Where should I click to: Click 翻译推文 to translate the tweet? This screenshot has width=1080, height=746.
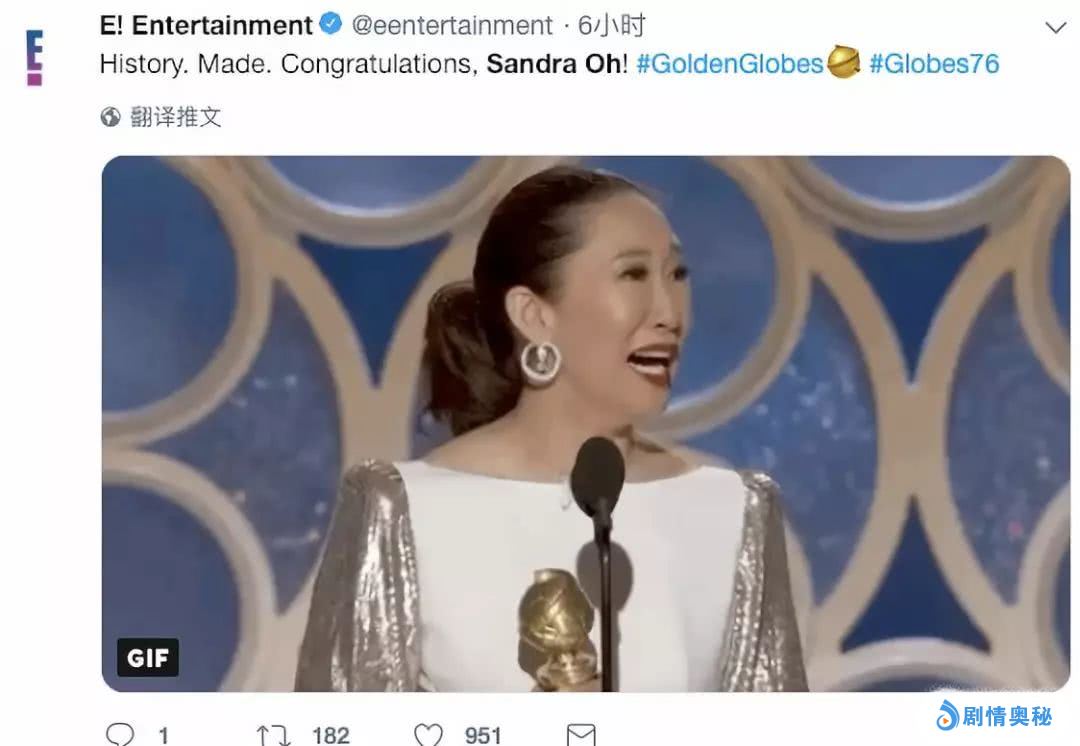click(176, 117)
